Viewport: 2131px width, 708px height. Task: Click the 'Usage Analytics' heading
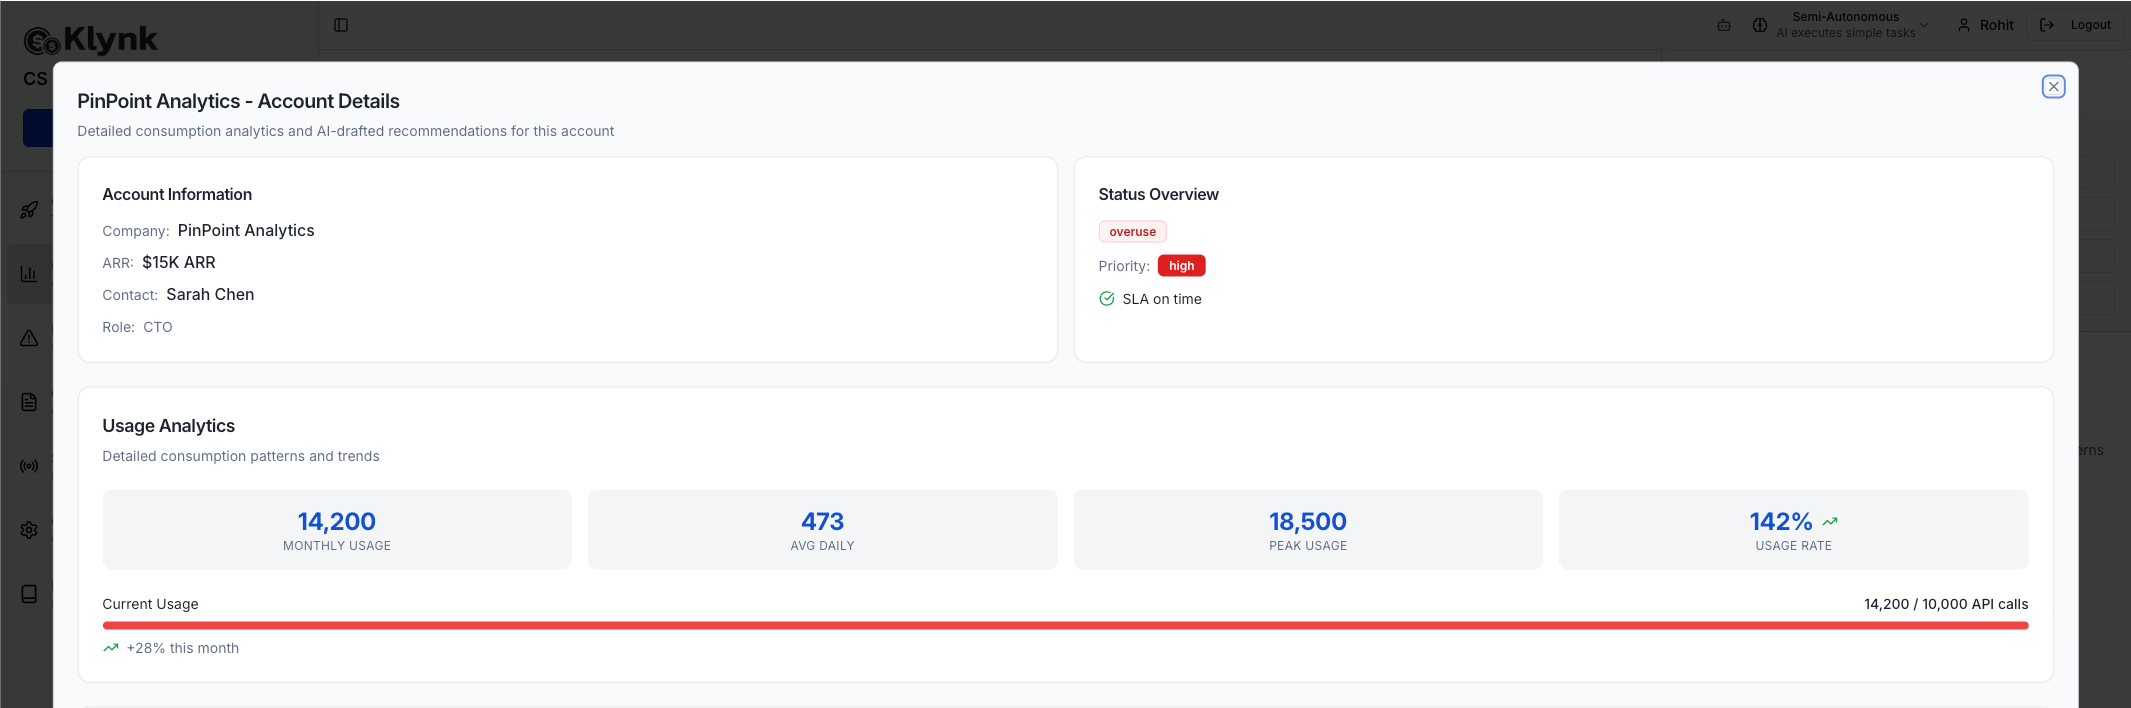[169, 426]
